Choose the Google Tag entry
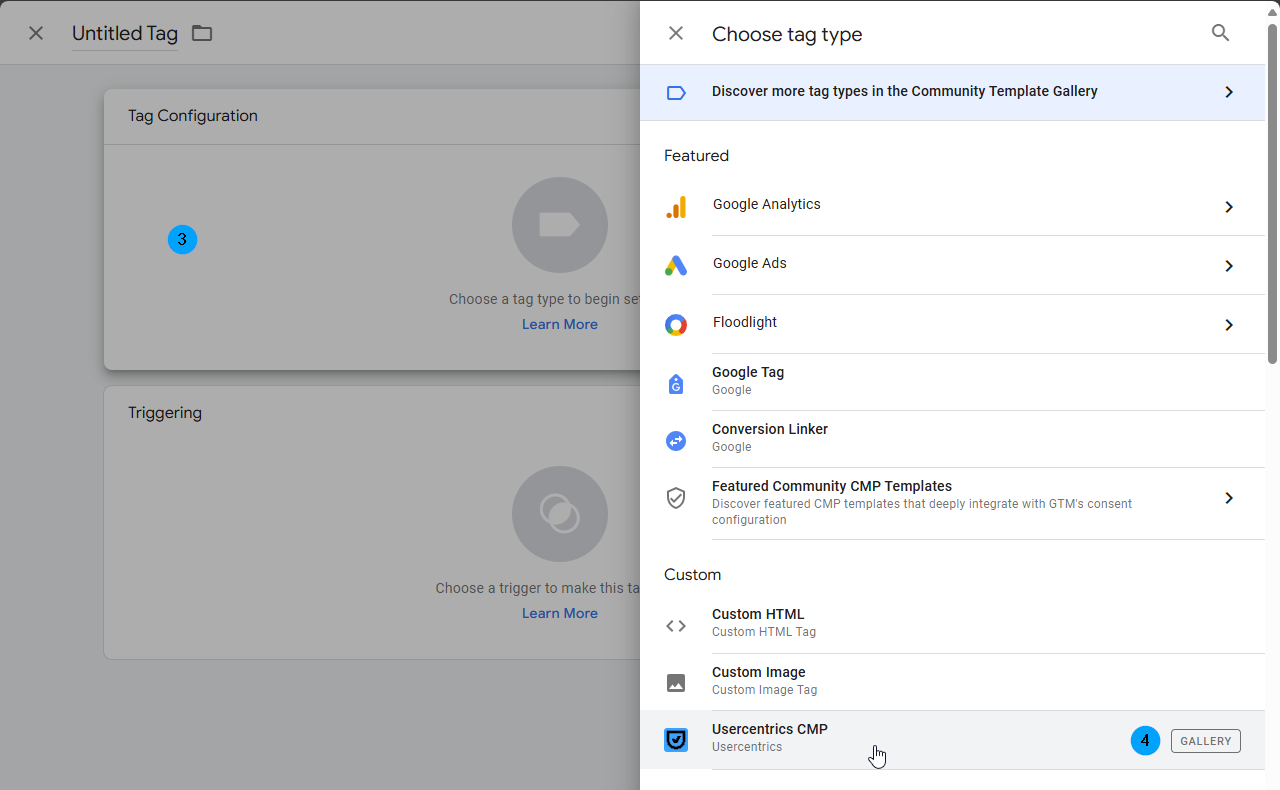The height and width of the screenshot is (790, 1280). click(952, 382)
